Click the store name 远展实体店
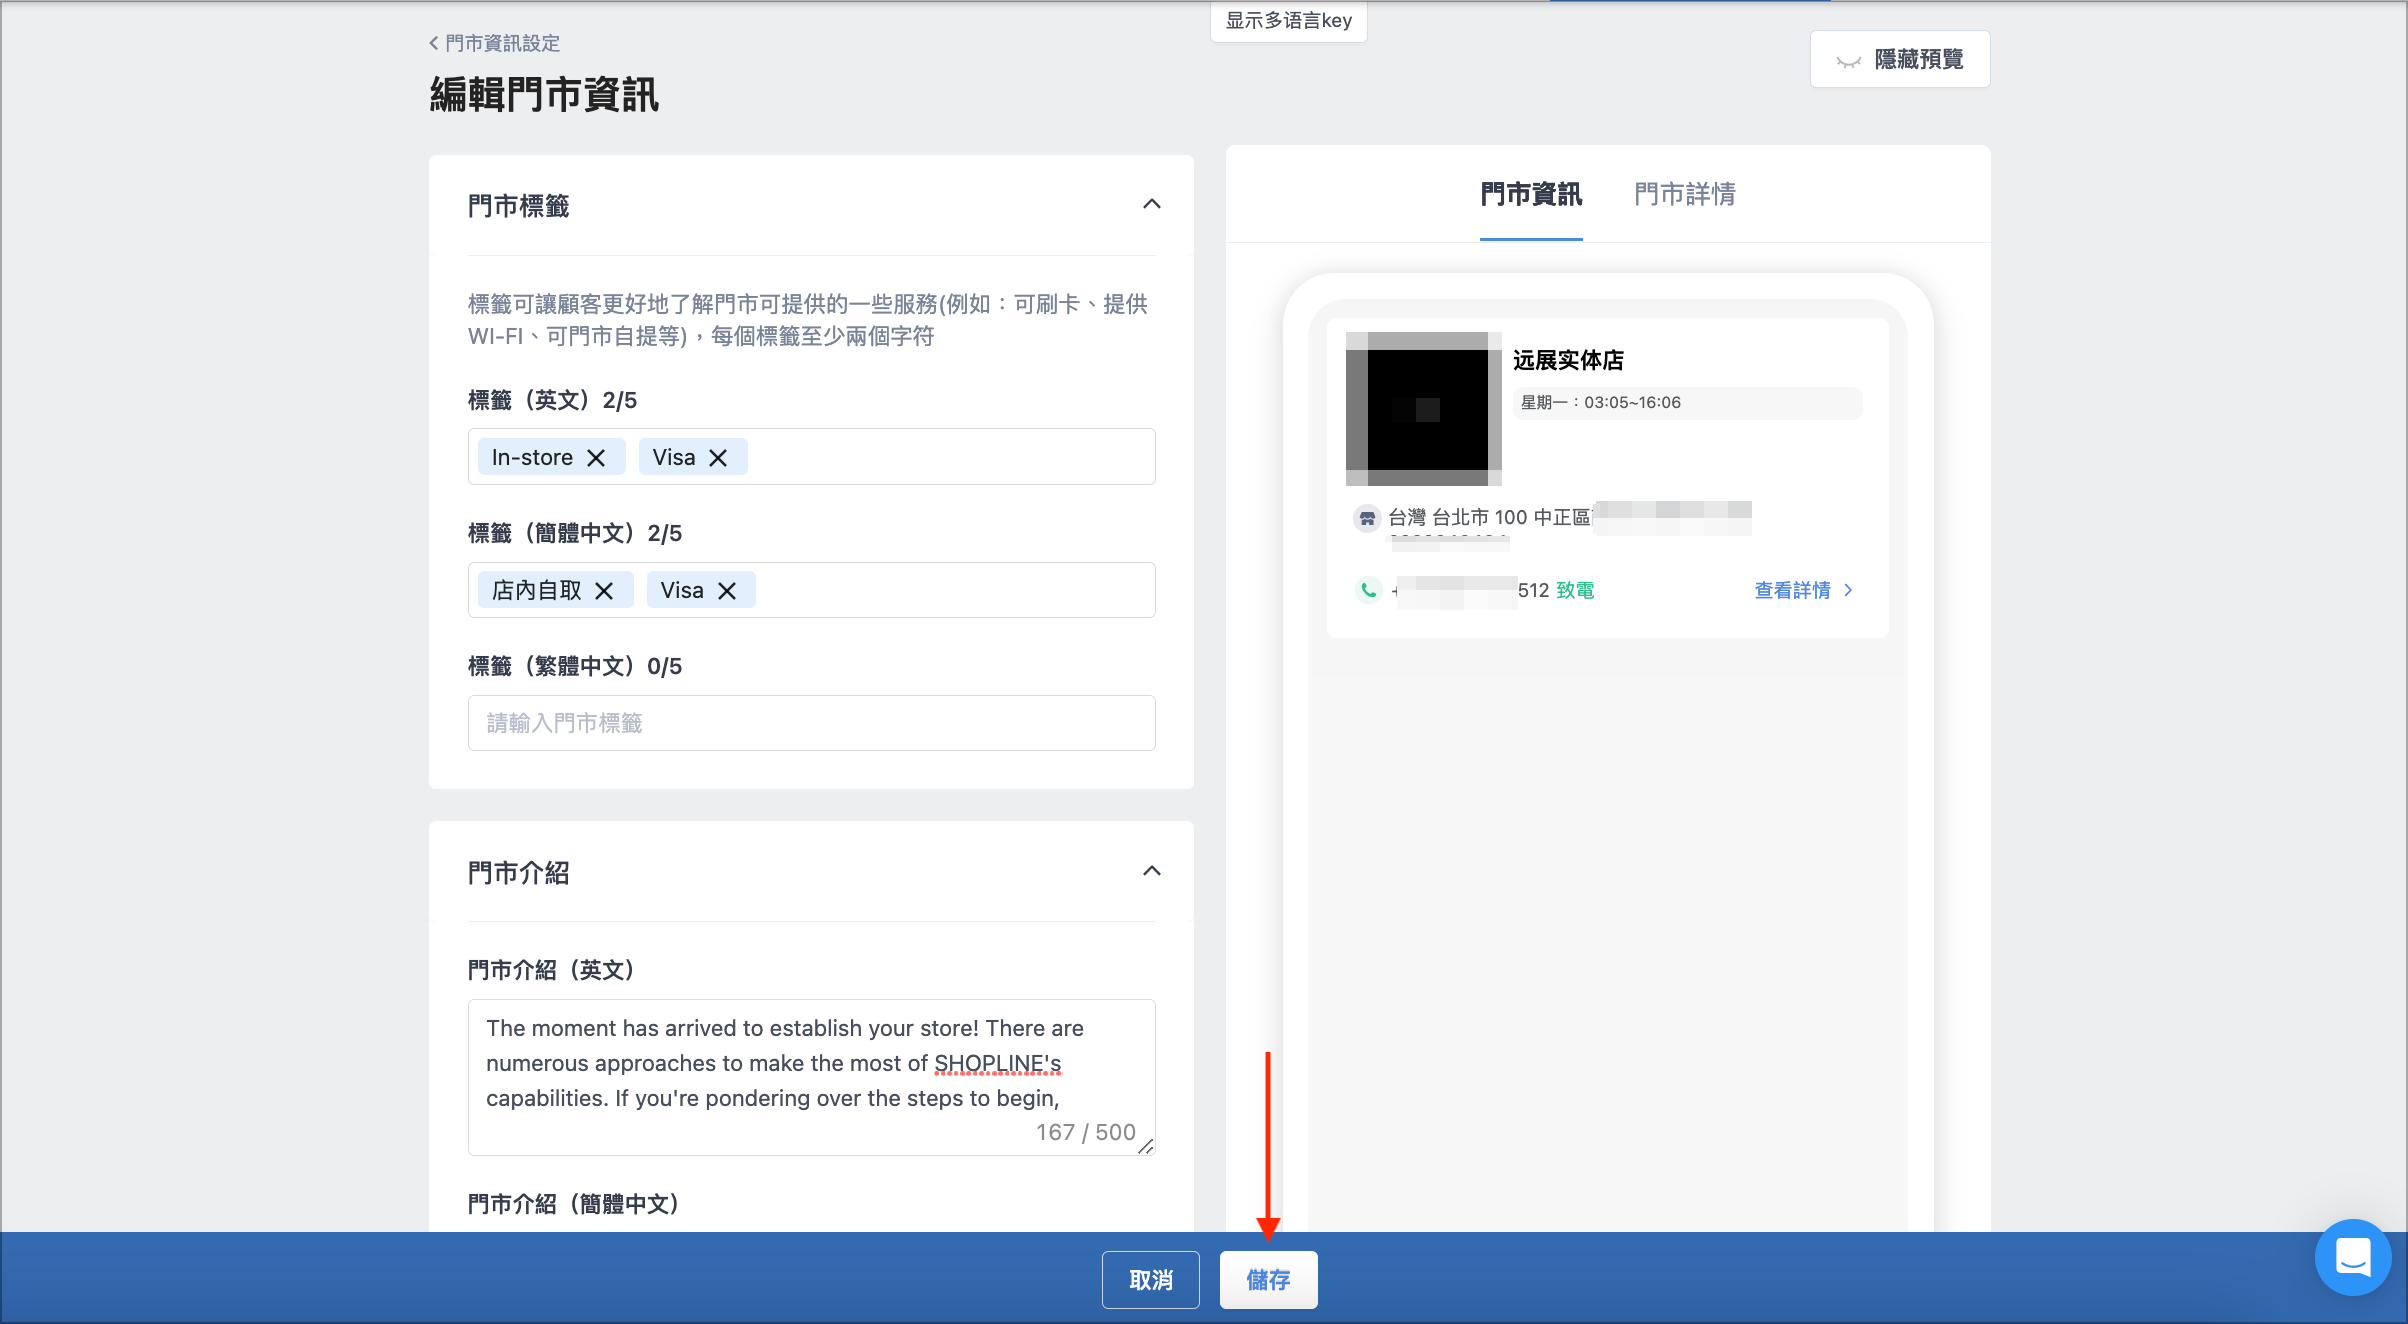 pos(1568,360)
